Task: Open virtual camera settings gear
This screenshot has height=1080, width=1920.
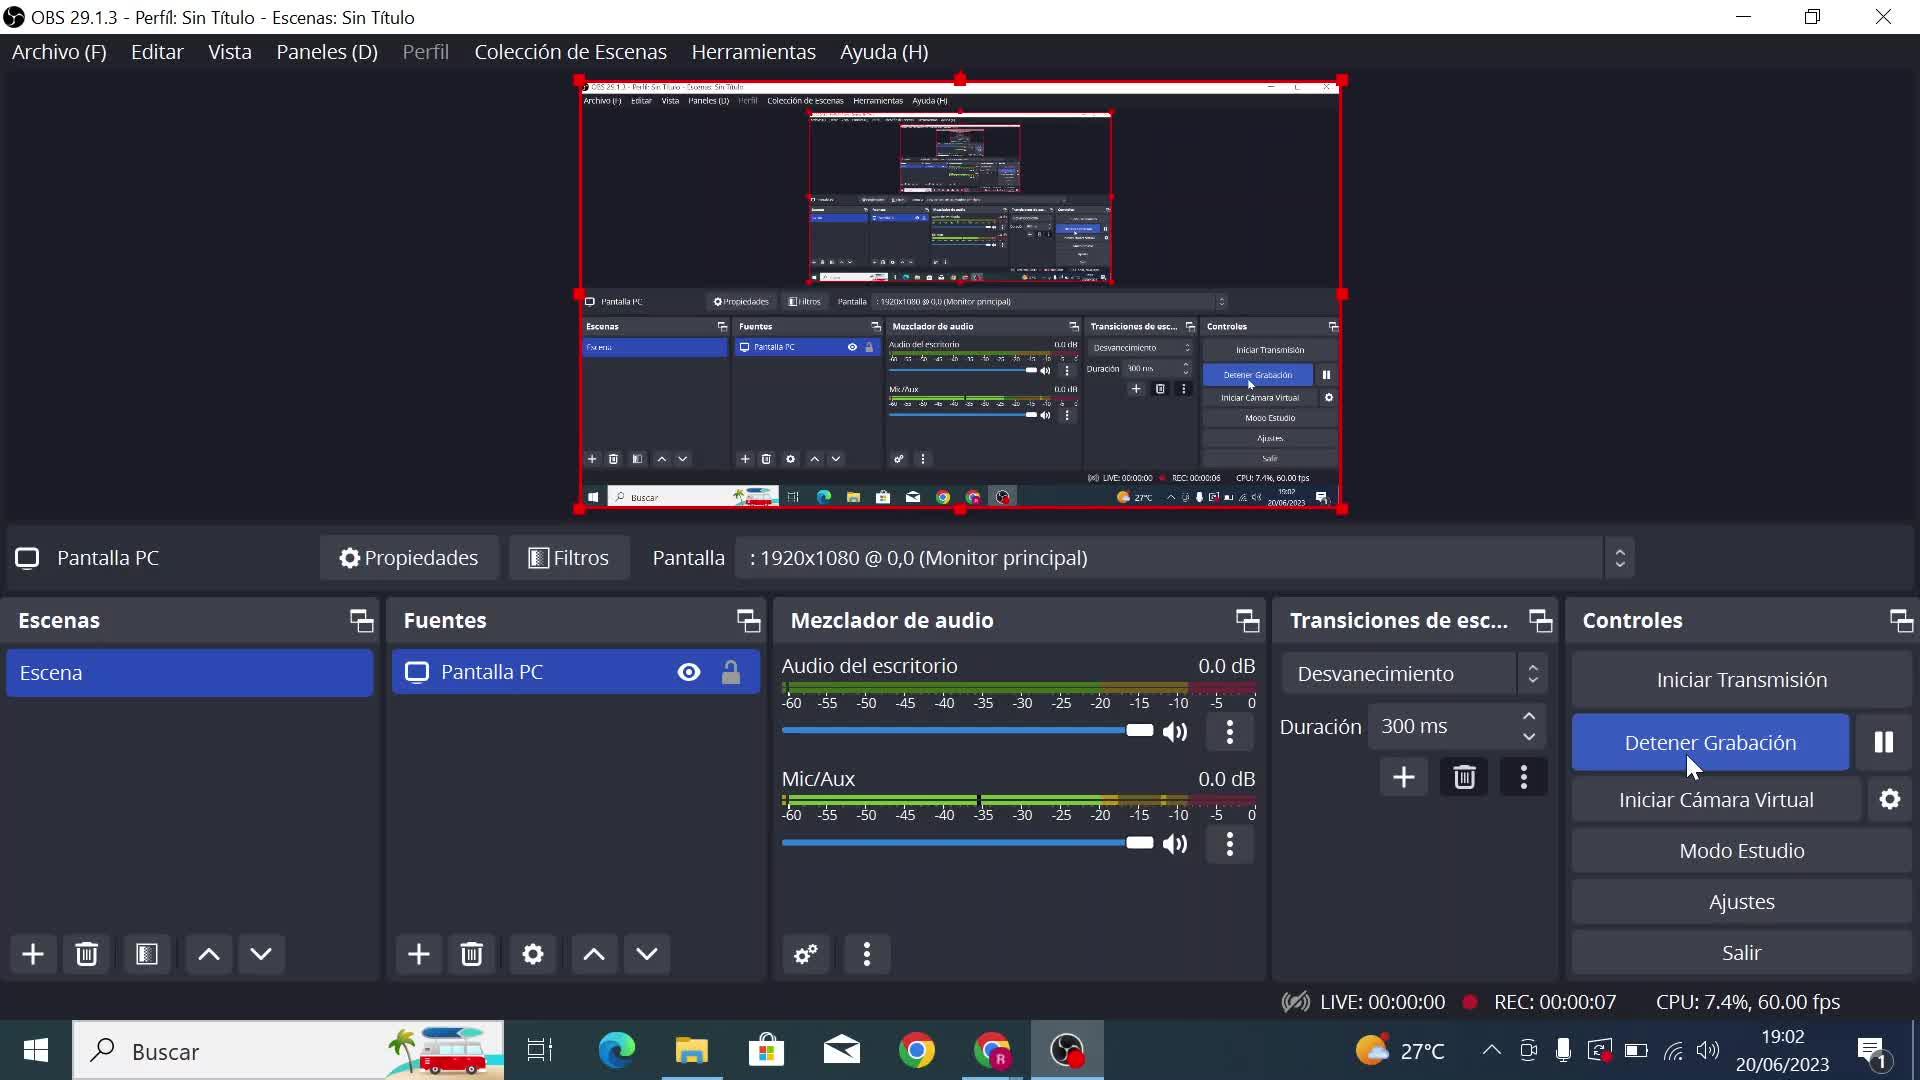Action: [x=1889, y=800]
